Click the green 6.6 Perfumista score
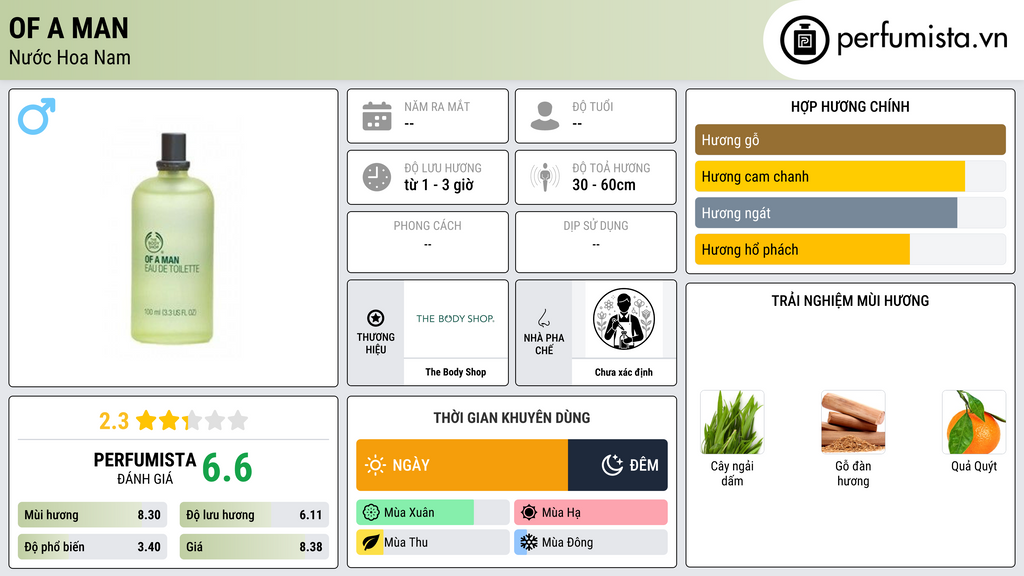1024x576 pixels. pyautogui.click(x=227, y=468)
